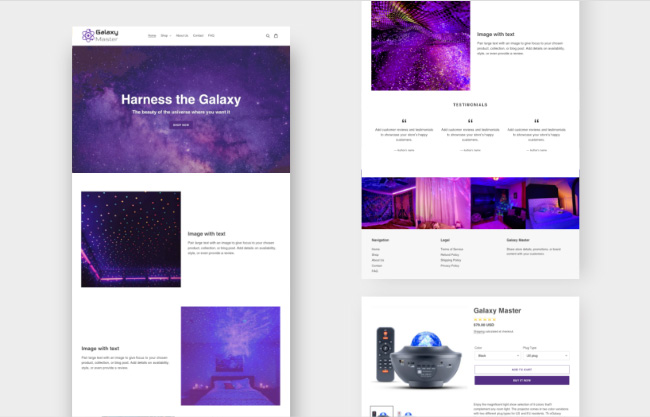Select the Contact menu item
Screen dimensions: 650x417
click(198, 35)
